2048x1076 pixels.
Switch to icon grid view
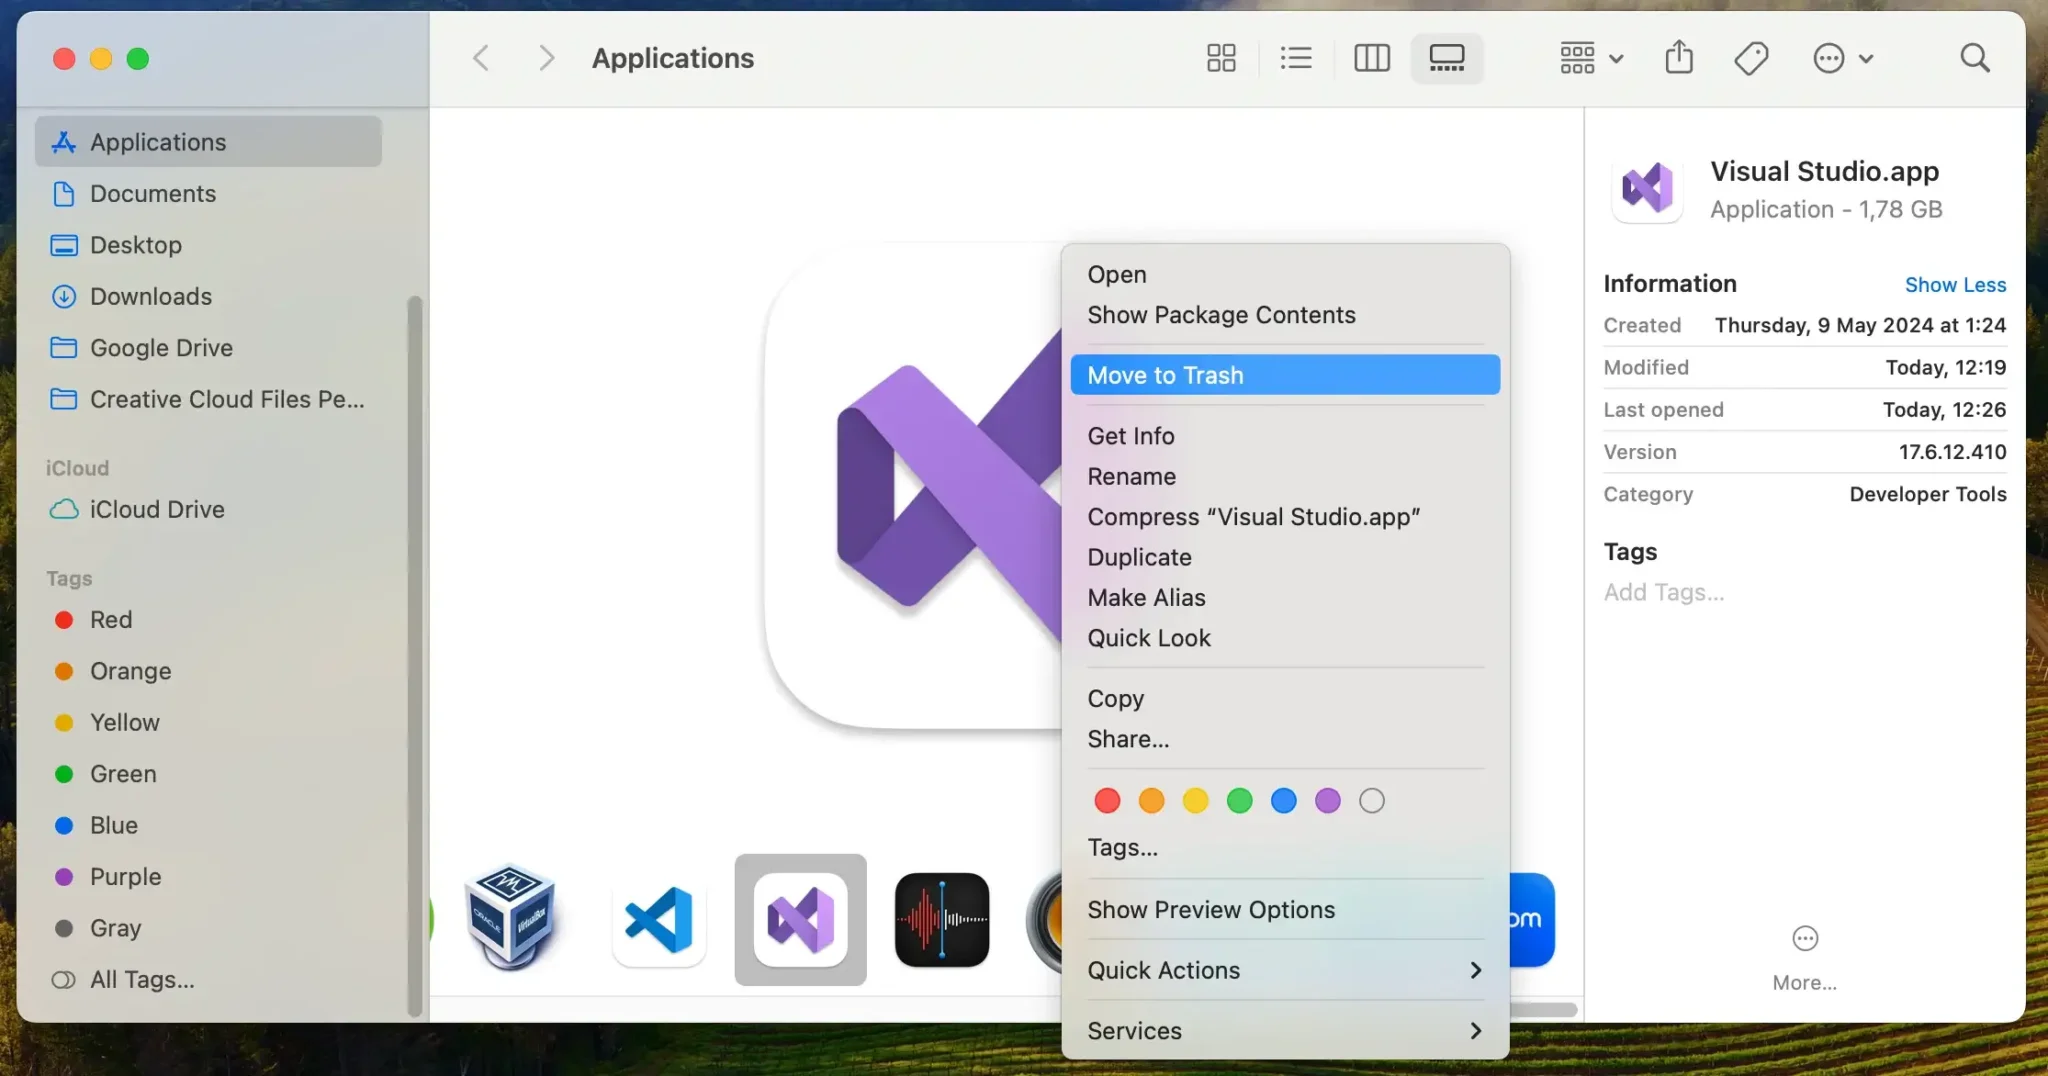point(1221,58)
